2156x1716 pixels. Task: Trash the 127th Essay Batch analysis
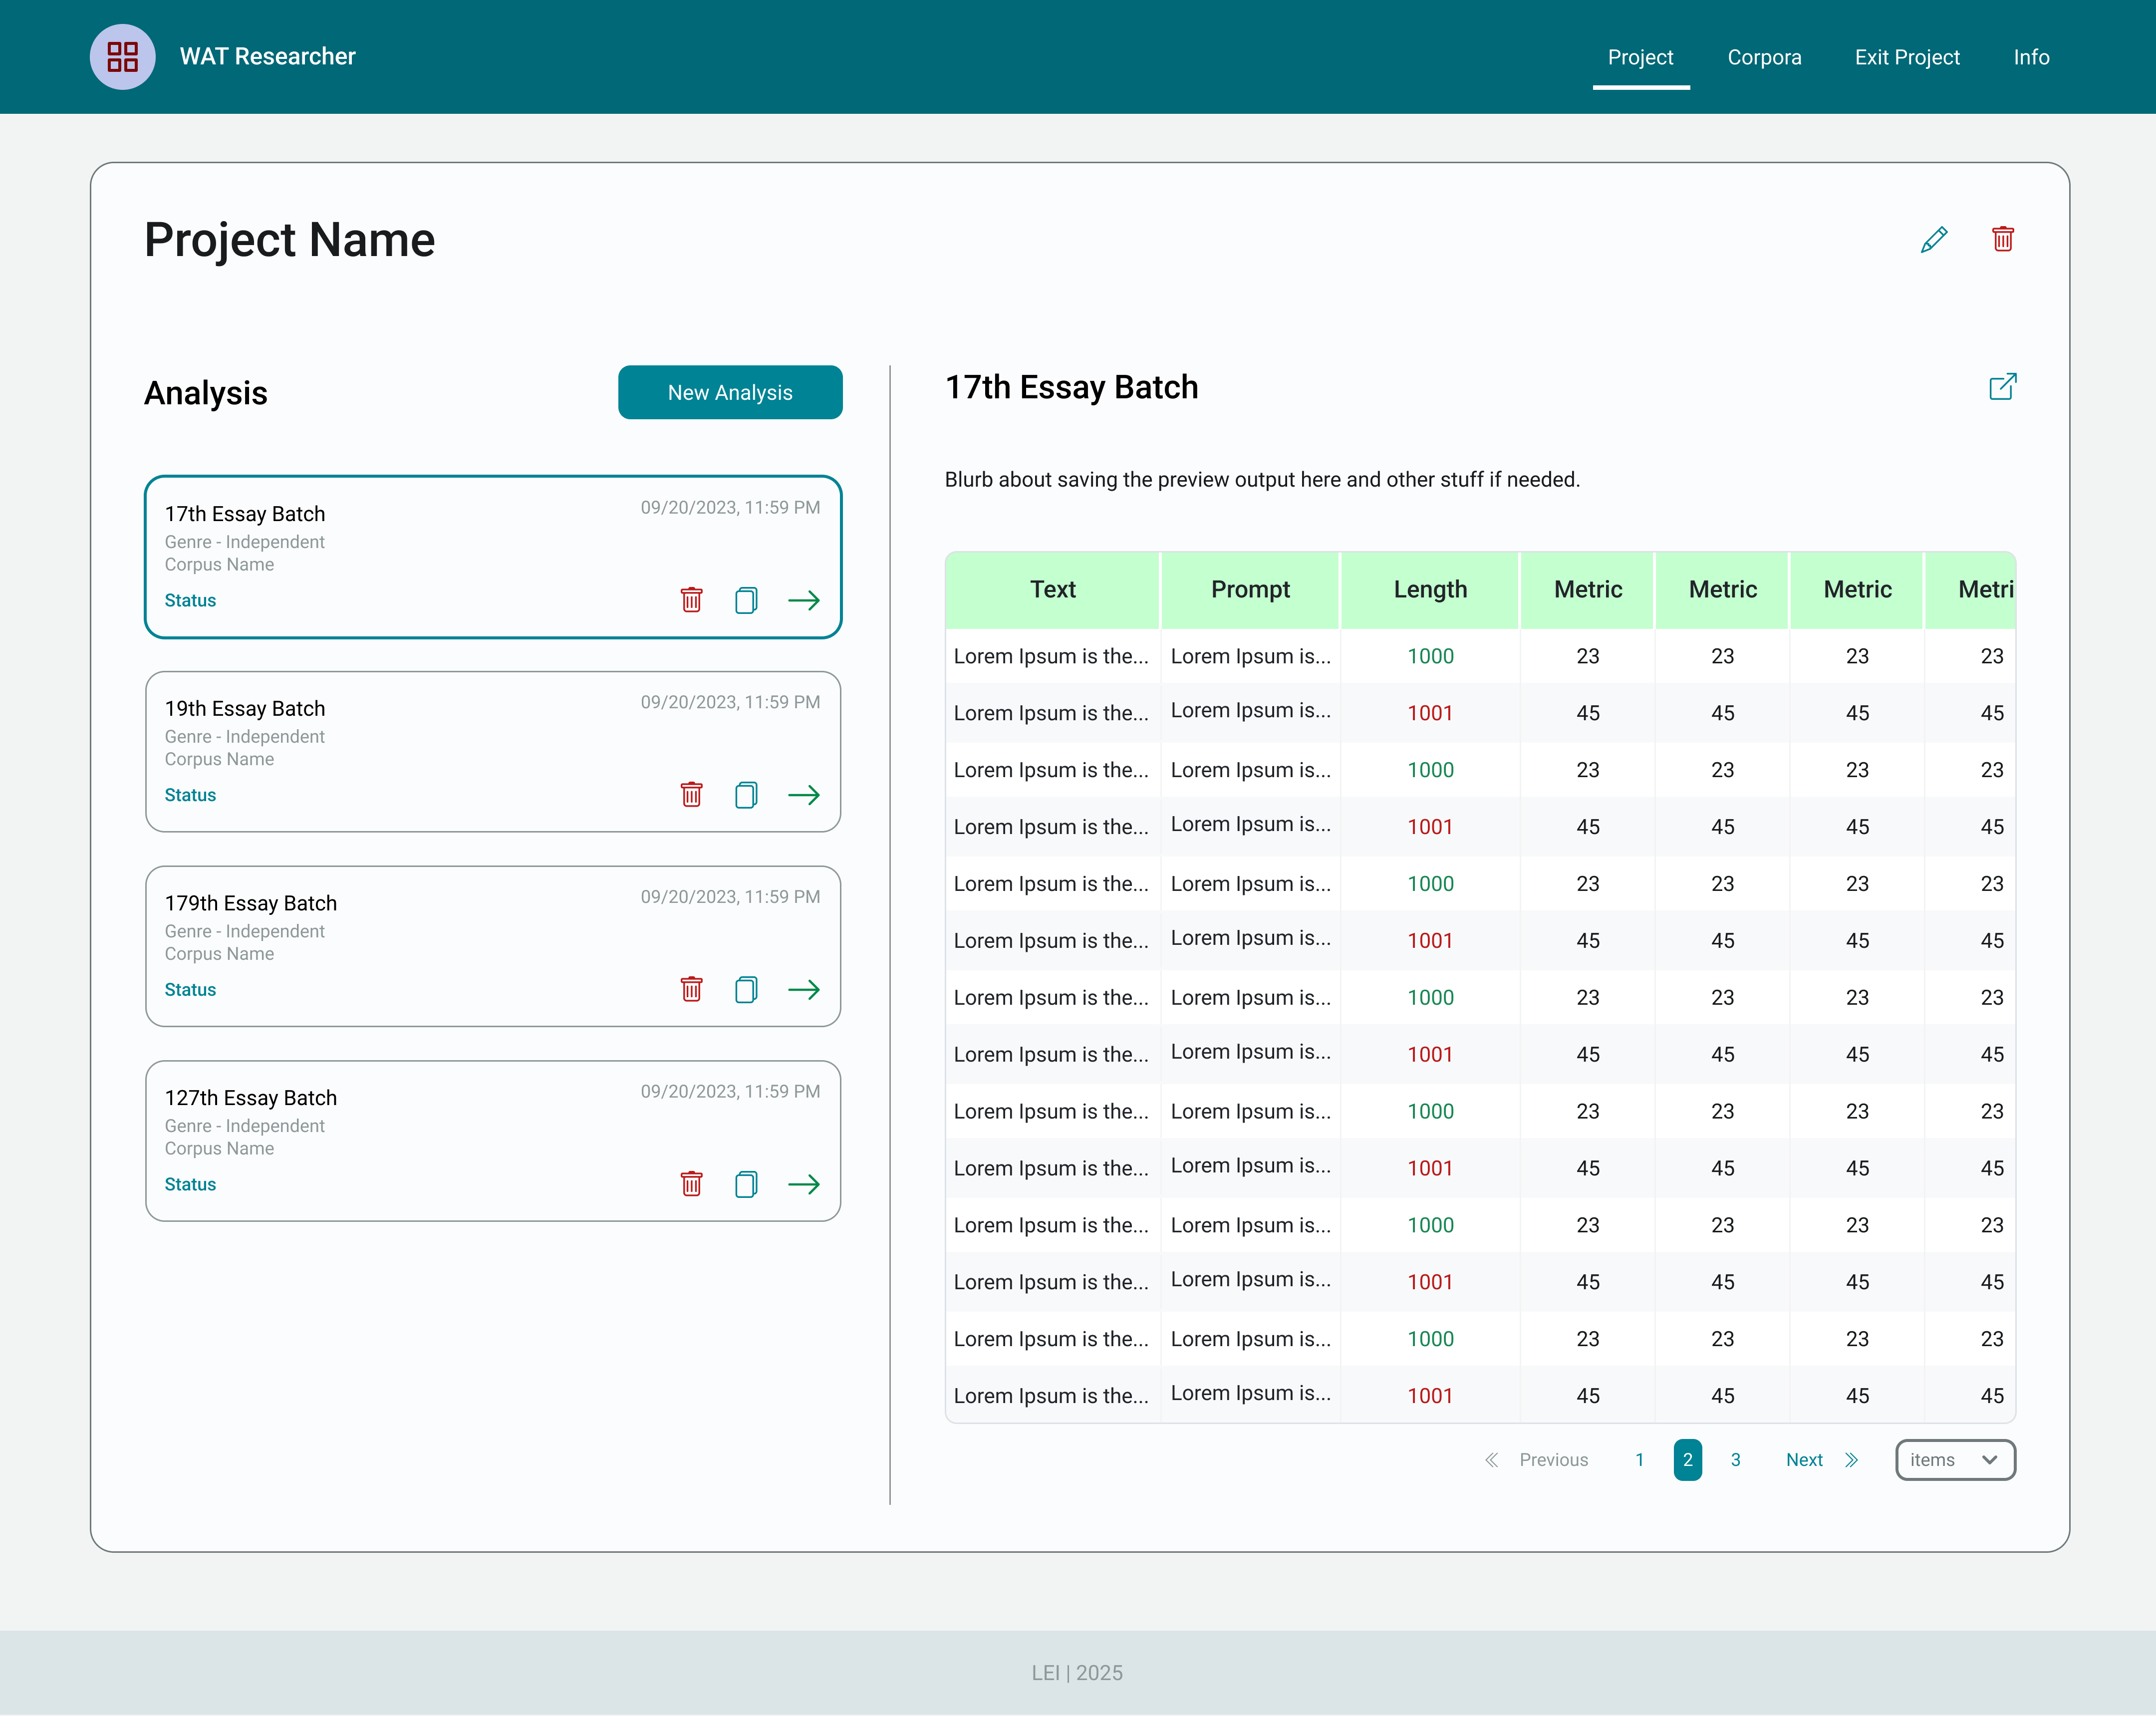point(691,1184)
